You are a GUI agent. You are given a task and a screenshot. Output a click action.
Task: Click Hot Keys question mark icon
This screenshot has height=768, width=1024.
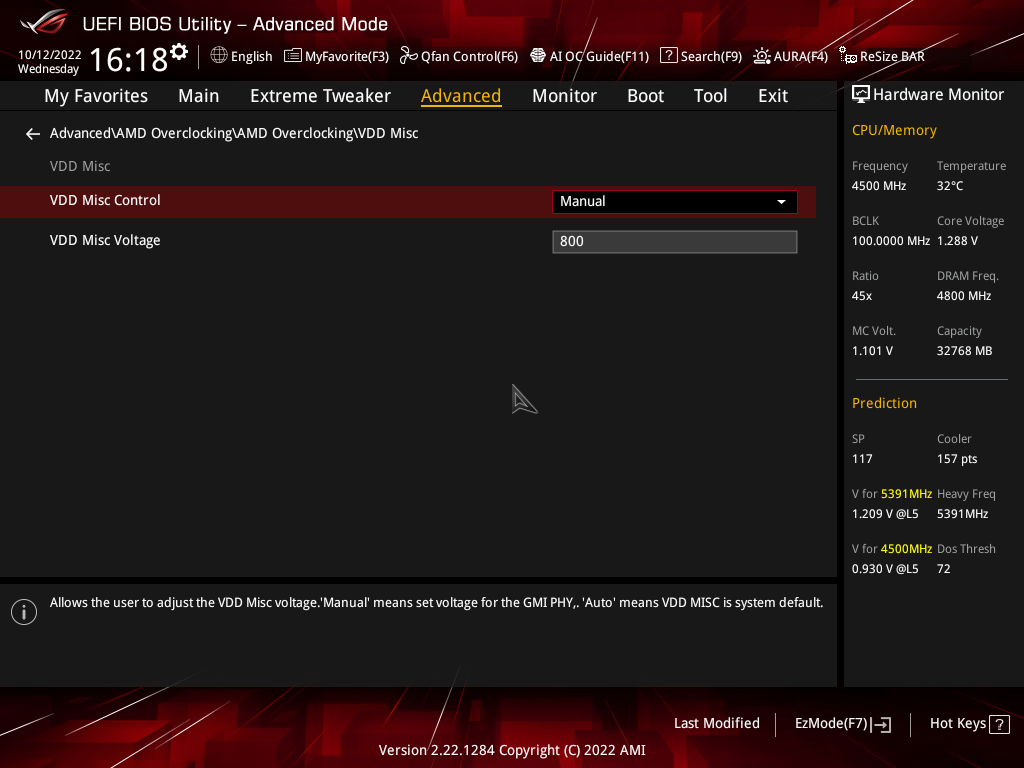click(999, 724)
